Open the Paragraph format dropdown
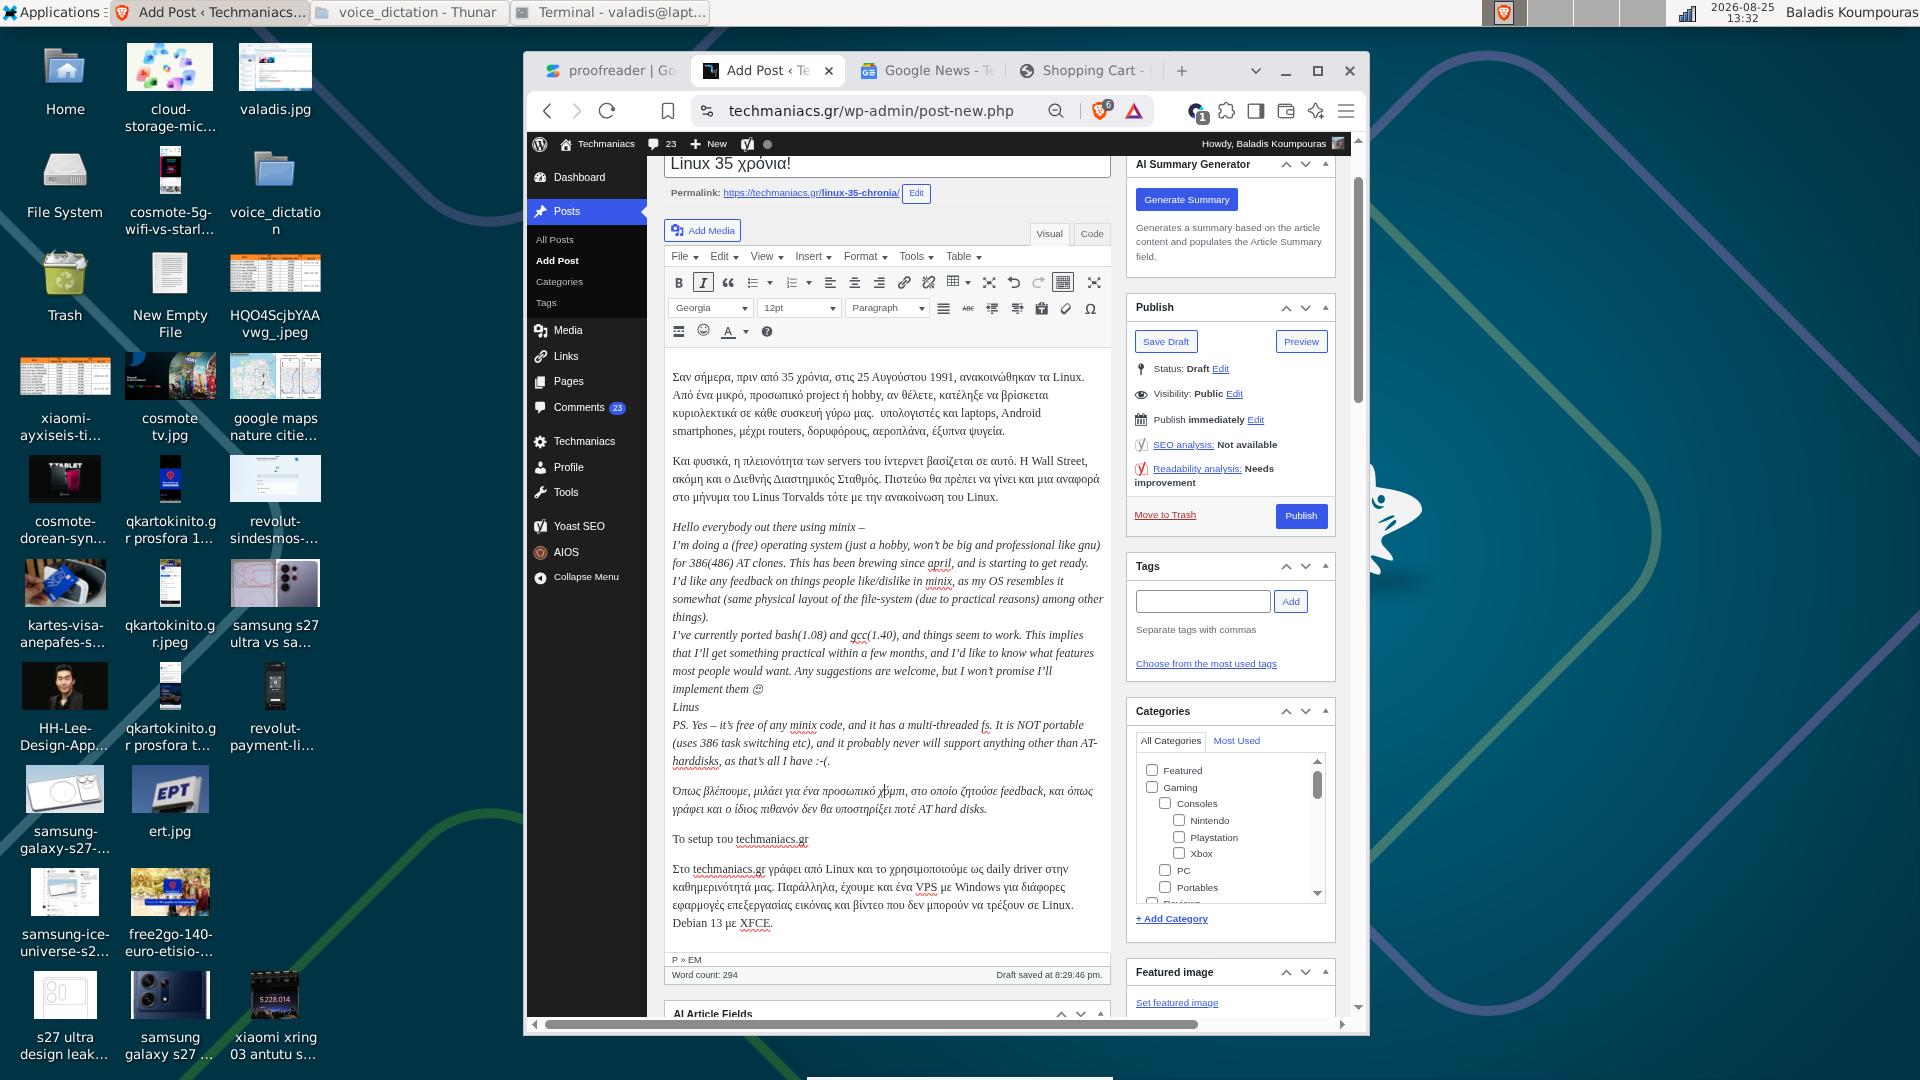 [887, 308]
